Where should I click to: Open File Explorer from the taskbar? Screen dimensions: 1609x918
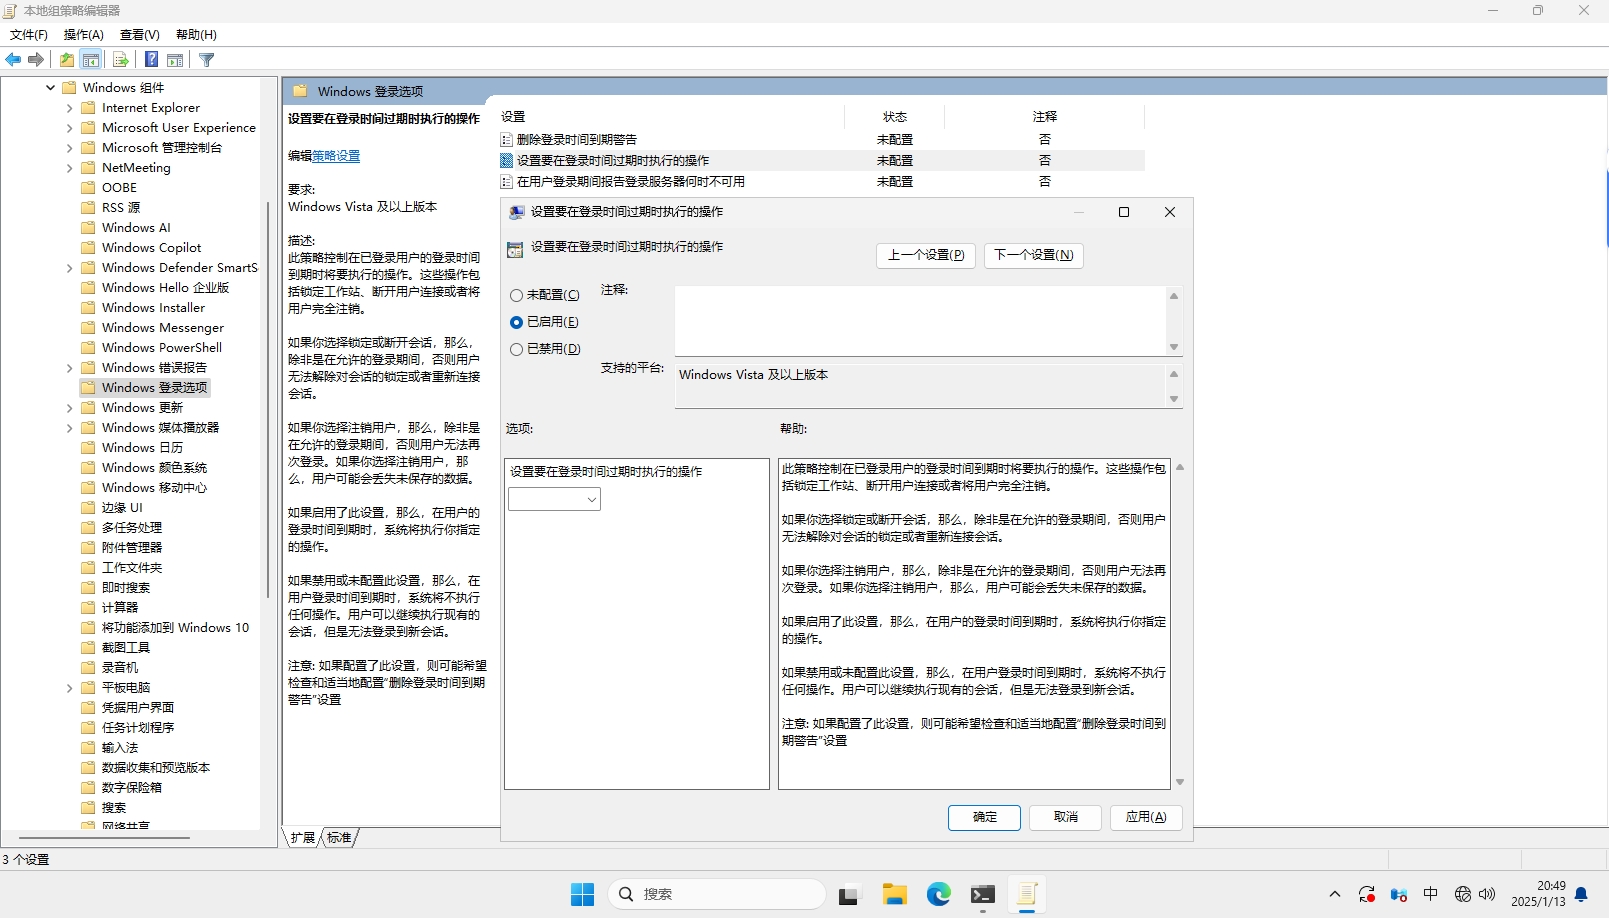click(x=894, y=894)
